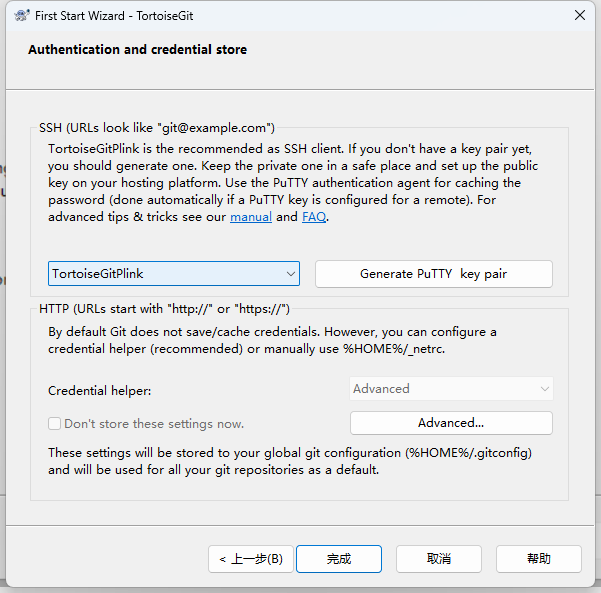Click the SSH group box label

click(x=156, y=128)
